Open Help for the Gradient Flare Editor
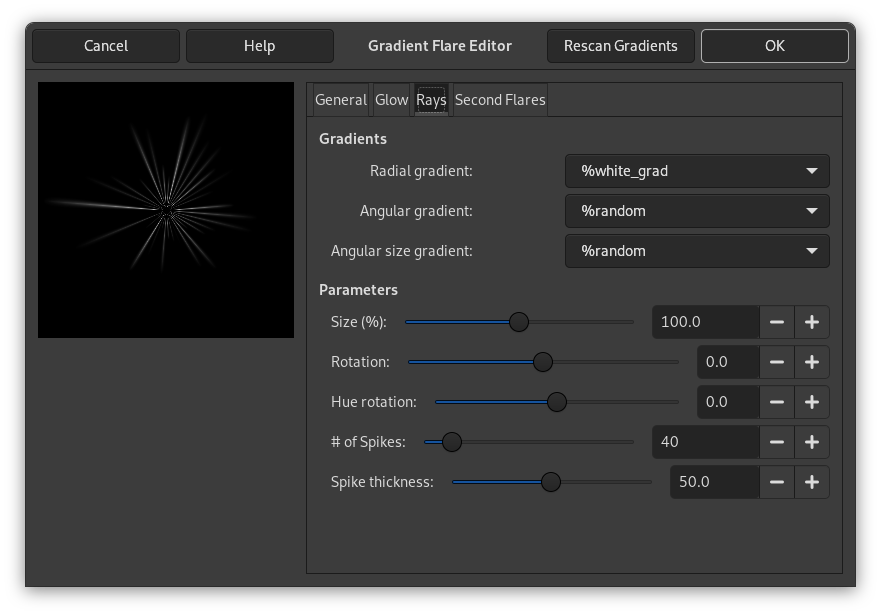 coord(259,45)
